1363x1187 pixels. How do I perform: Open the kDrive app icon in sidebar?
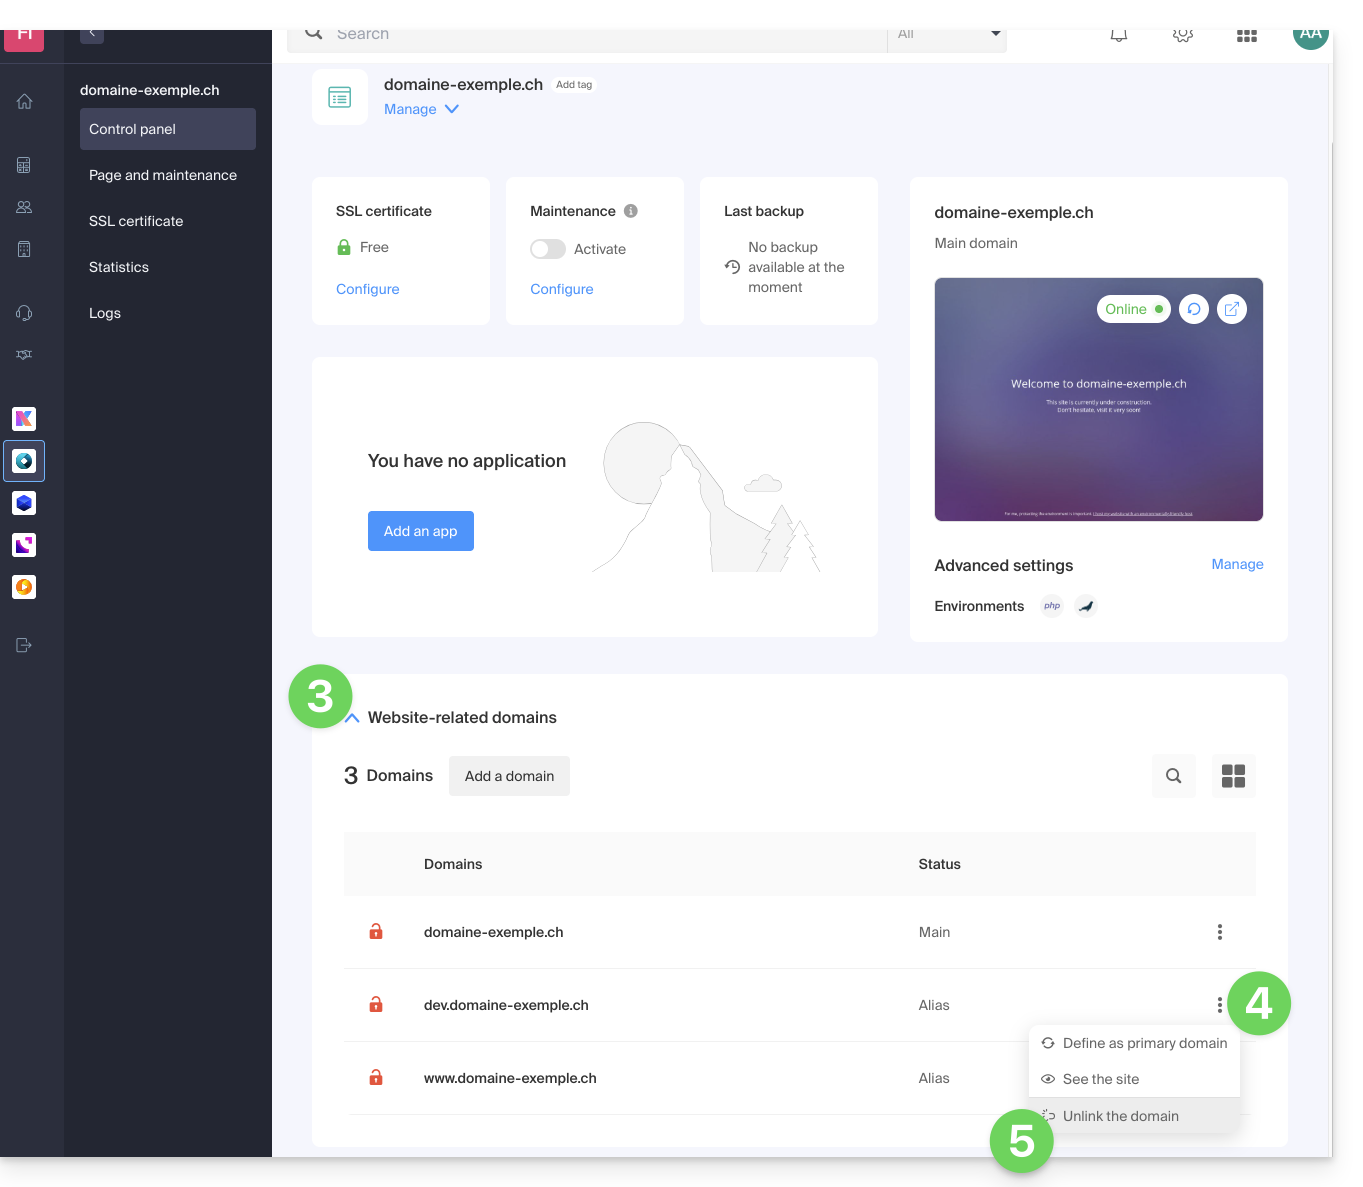[x=24, y=503]
